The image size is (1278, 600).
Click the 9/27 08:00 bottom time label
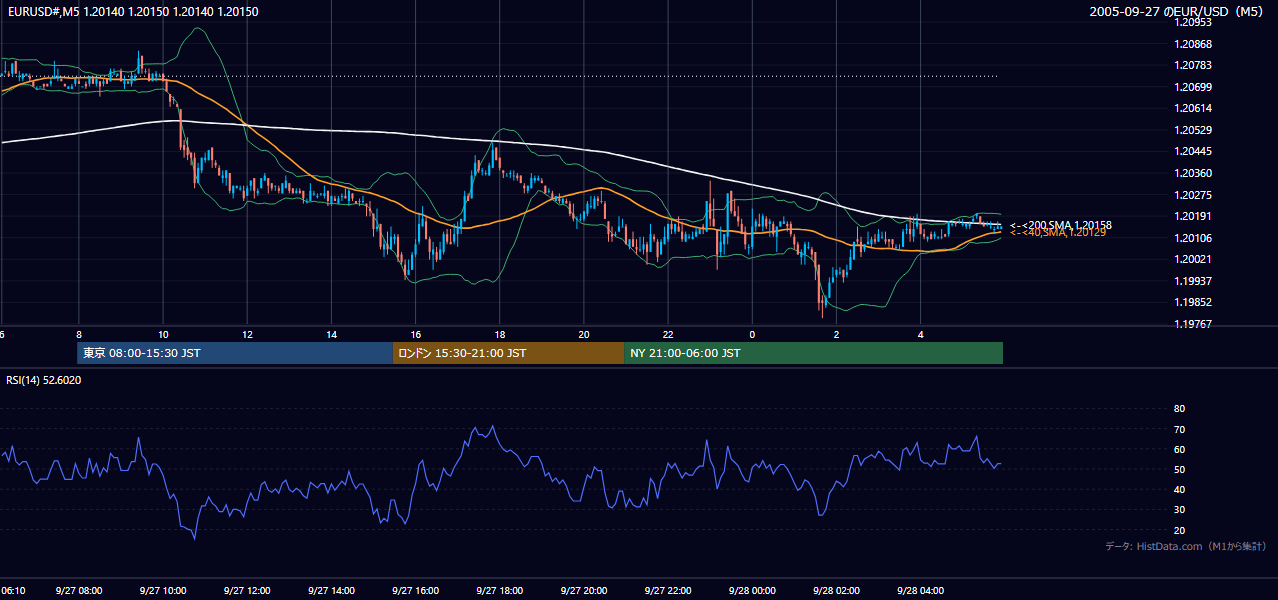(x=79, y=591)
